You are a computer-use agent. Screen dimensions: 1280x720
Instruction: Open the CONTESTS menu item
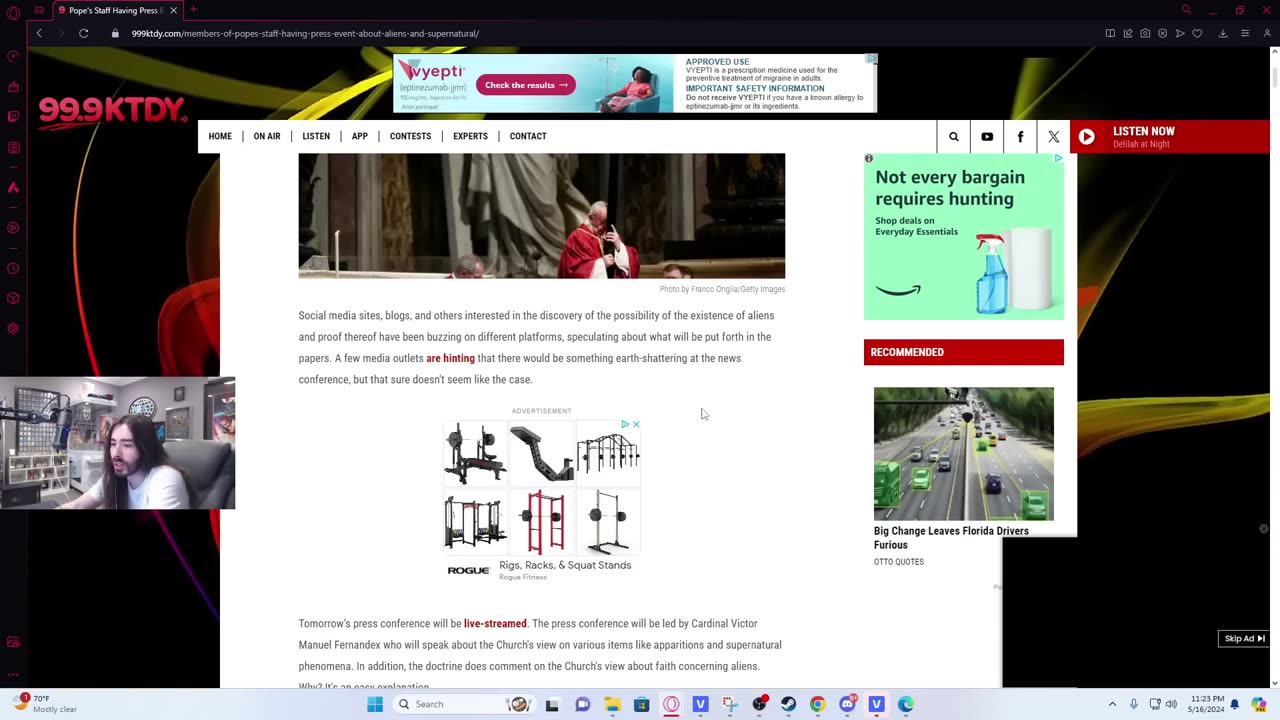(x=410, y=136)
